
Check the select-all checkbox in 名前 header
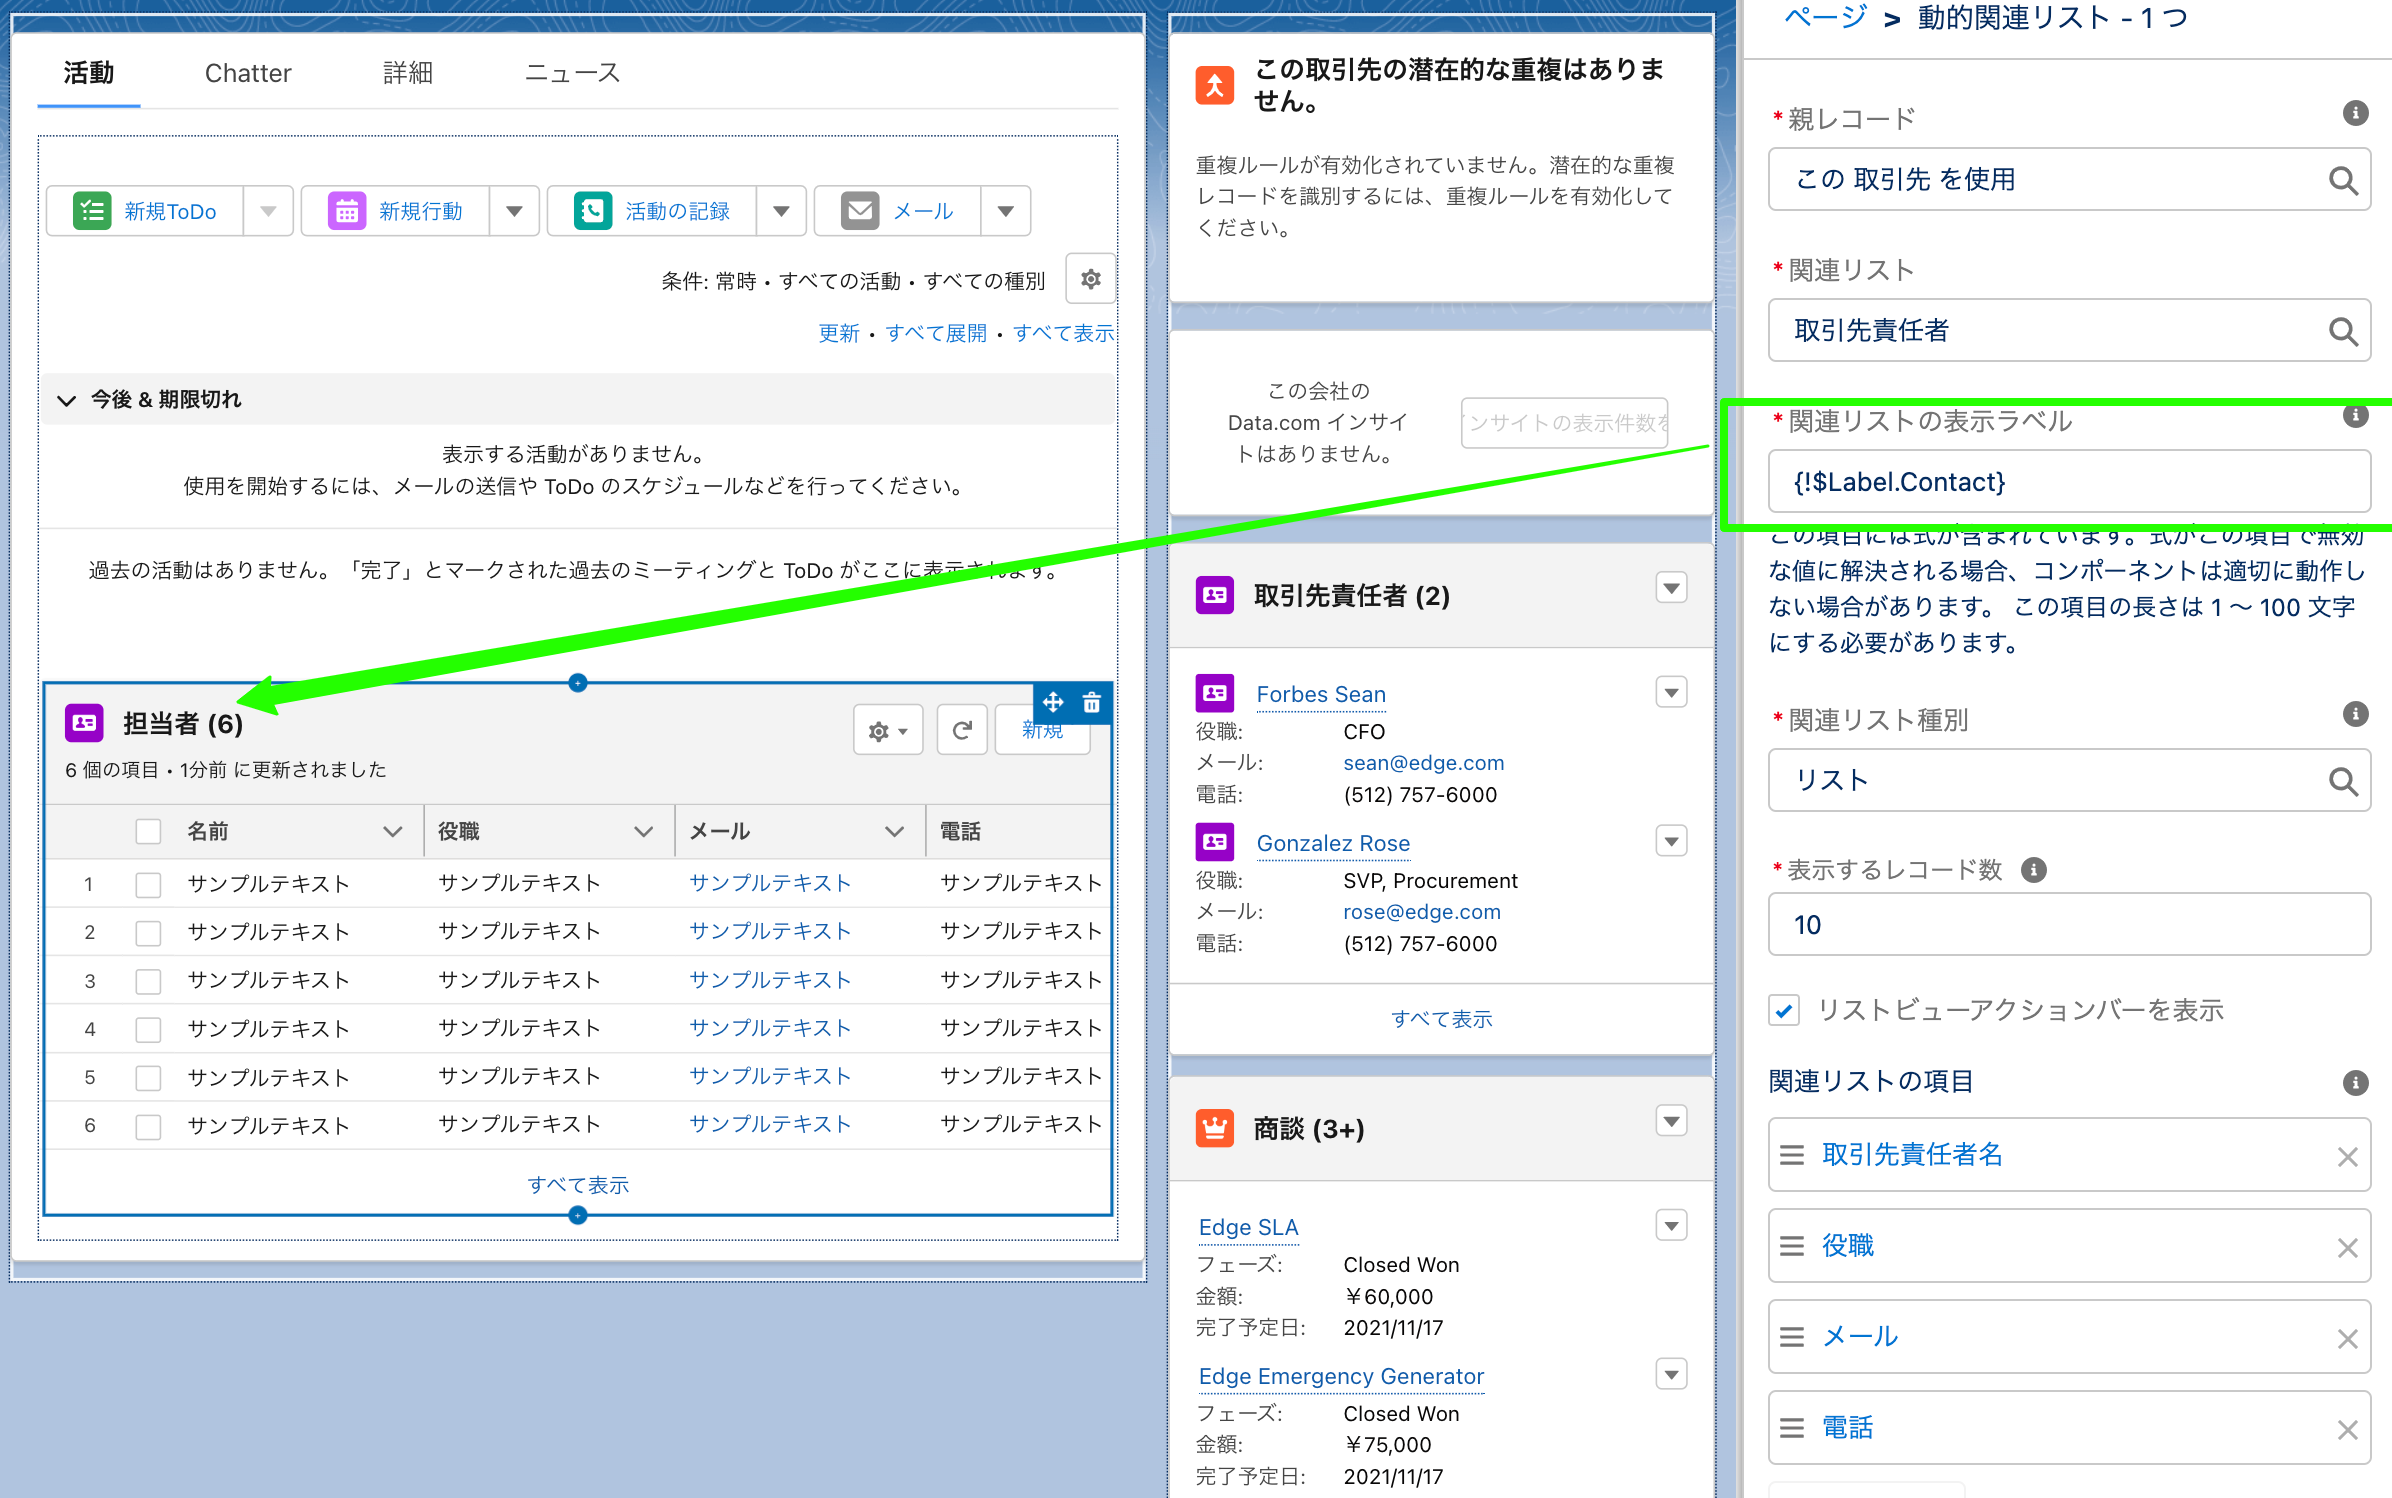(x=148, y=831)
